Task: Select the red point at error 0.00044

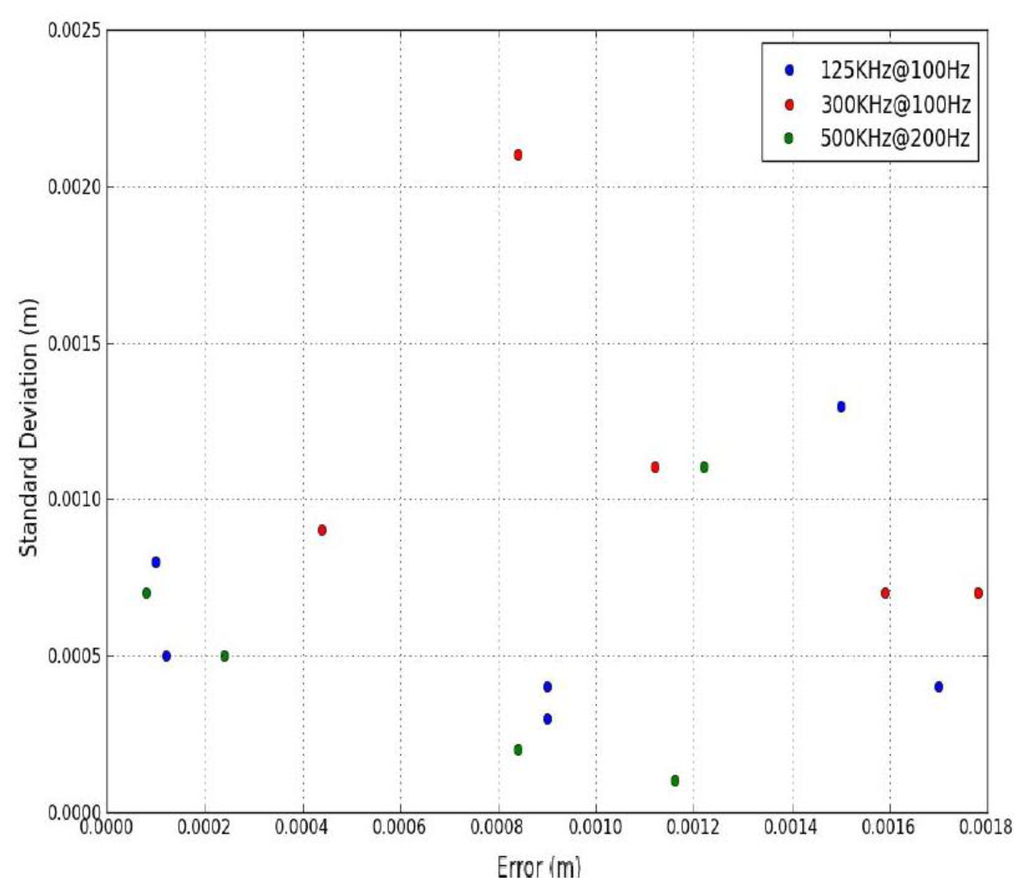Action: pyautogui.click(x=322, y=530)
